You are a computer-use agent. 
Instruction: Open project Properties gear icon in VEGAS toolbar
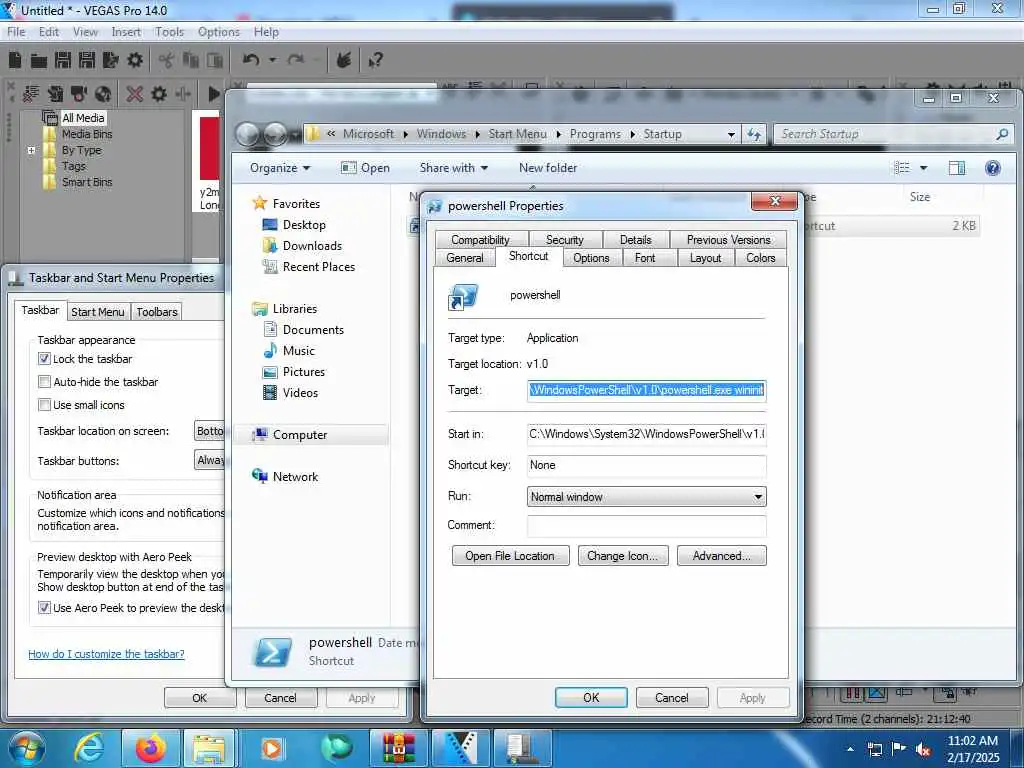click(x=135, y=60)
